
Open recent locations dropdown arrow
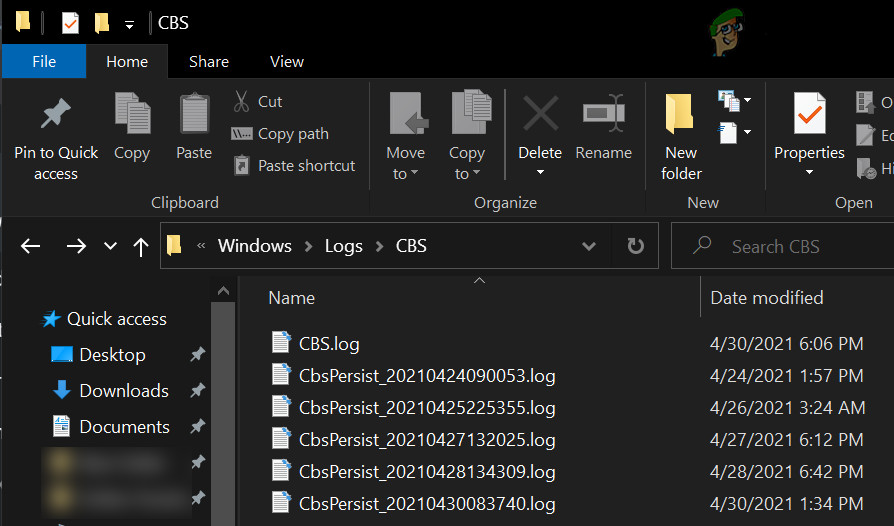110,246
